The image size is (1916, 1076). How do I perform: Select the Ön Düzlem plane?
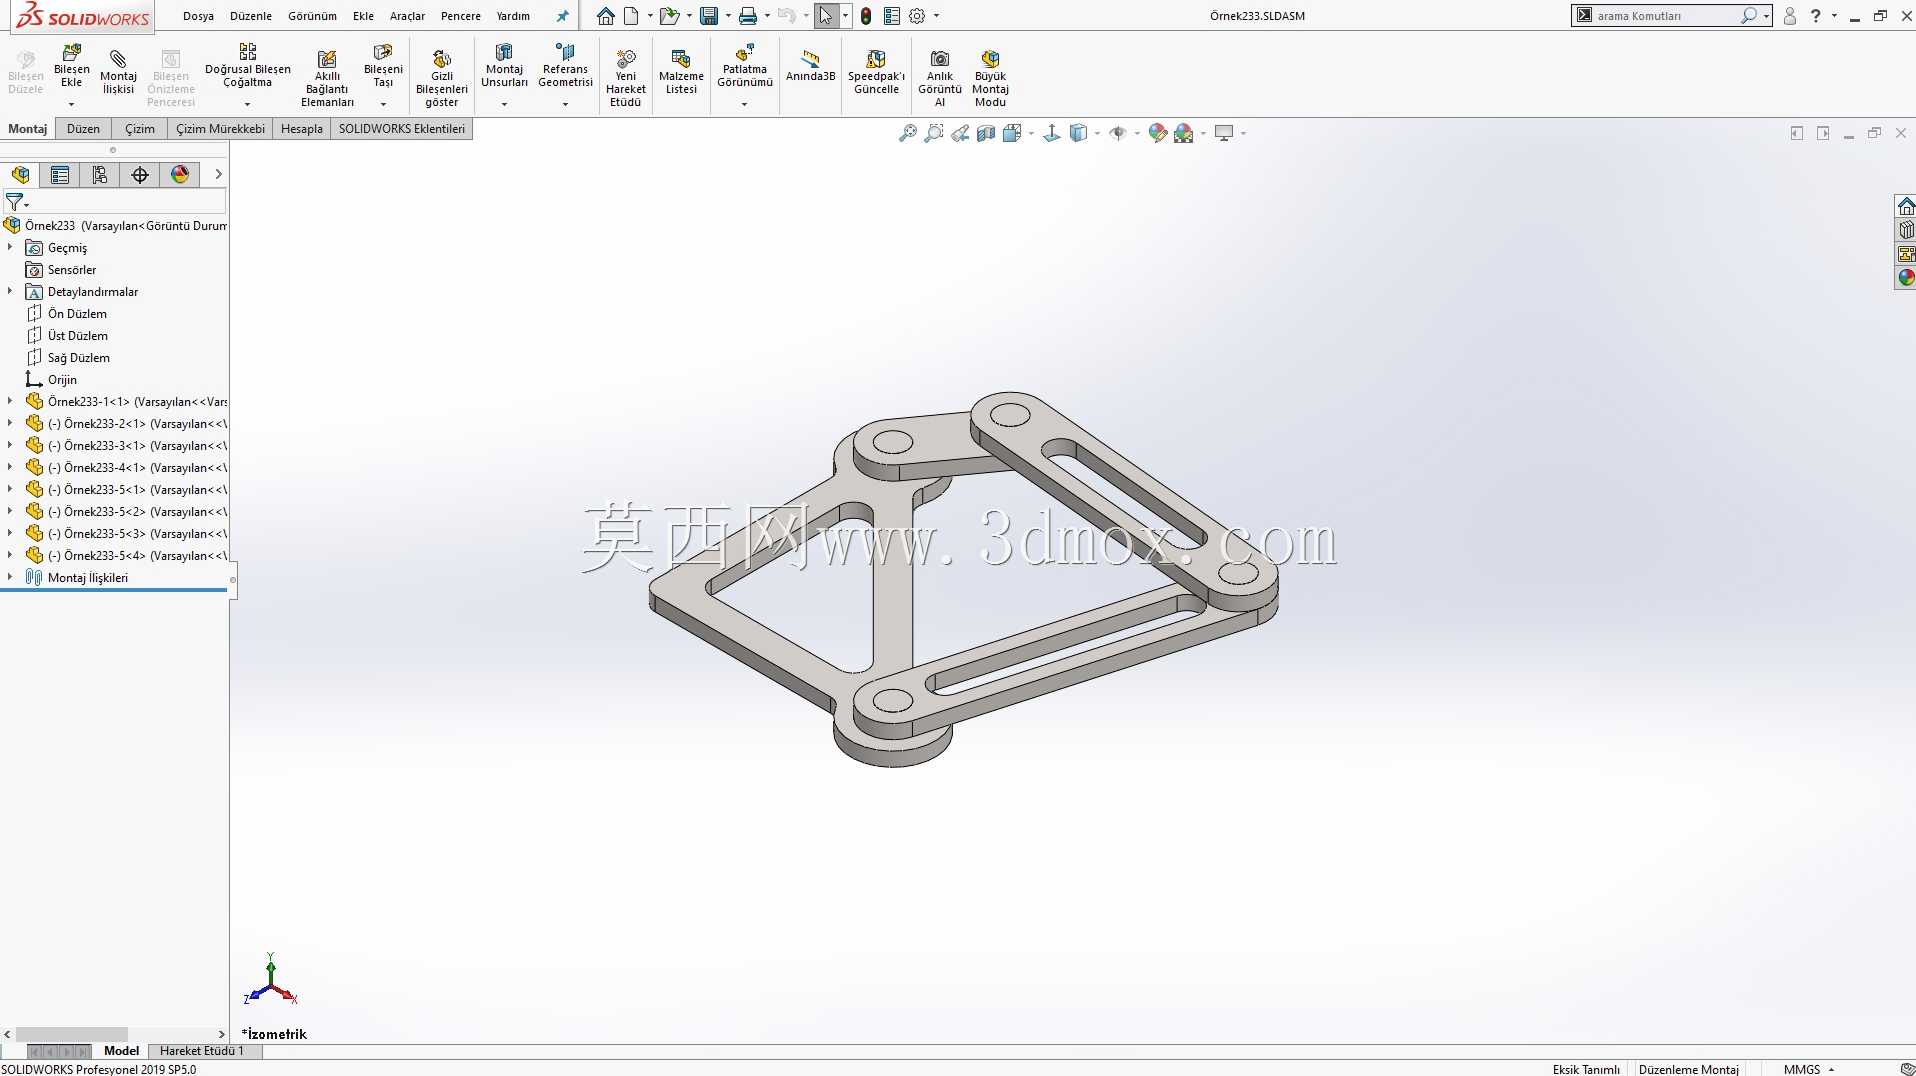tap(77, 314)
